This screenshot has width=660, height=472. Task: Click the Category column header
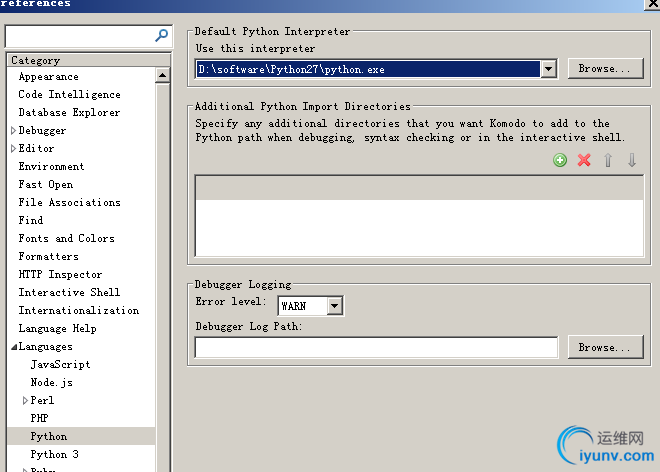point(89,60)
